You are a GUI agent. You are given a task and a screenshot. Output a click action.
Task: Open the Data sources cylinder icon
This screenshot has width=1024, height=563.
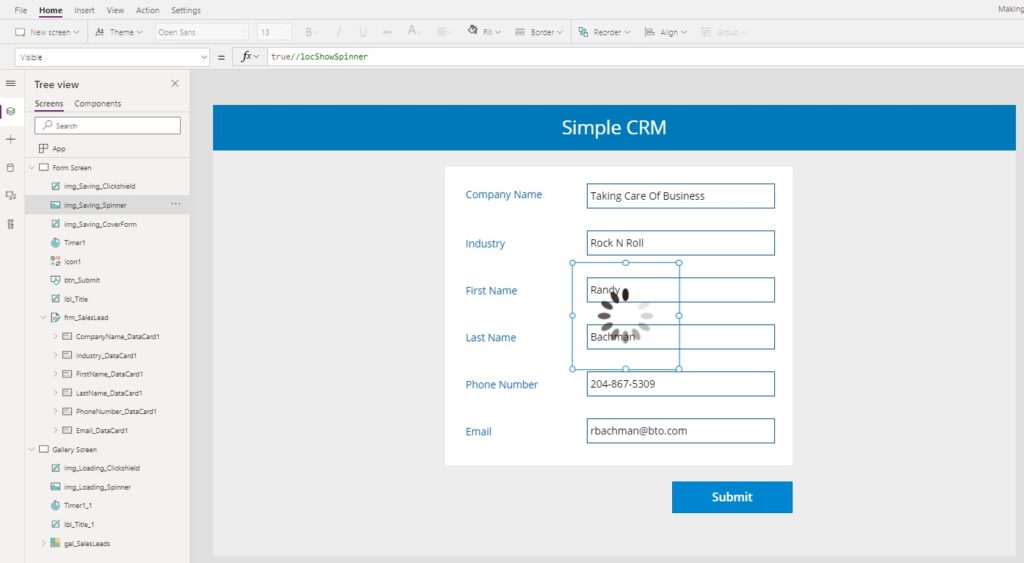10,168
